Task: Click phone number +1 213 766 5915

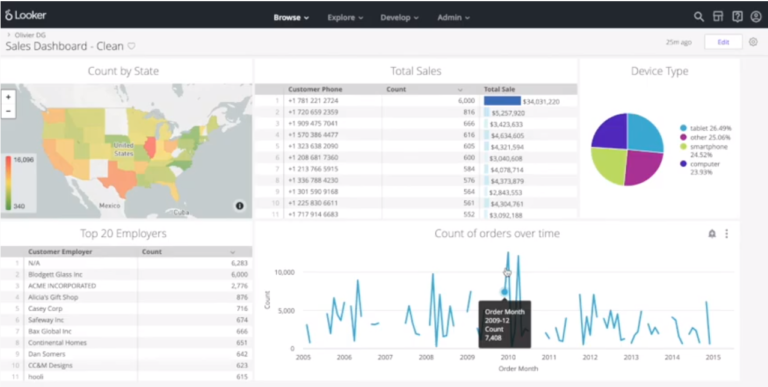Action: click(x=313, y=169)
